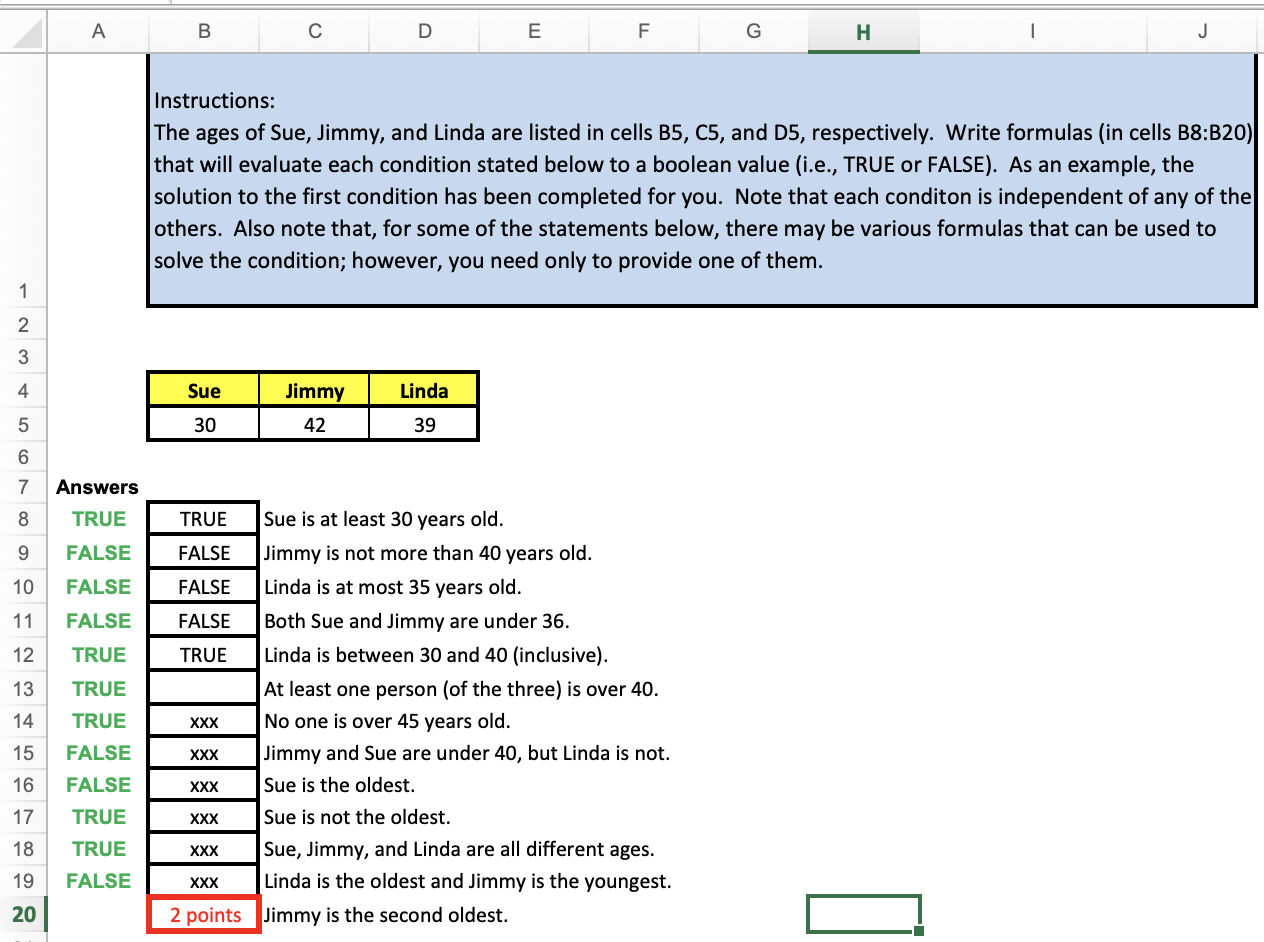
Task: Select column B header
Action: 204,31
